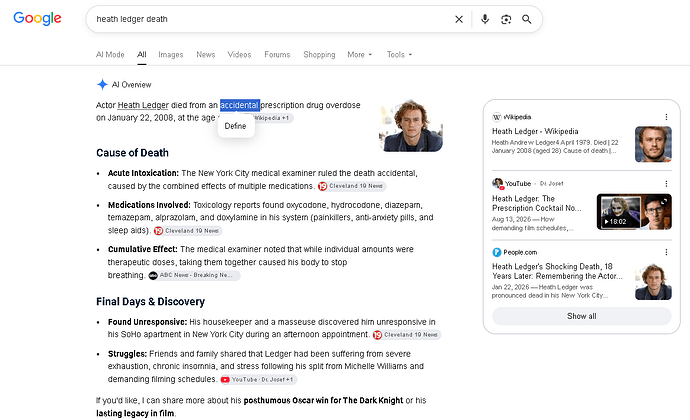
Task: Click the Show all sources button
Action: coord(582,316)
